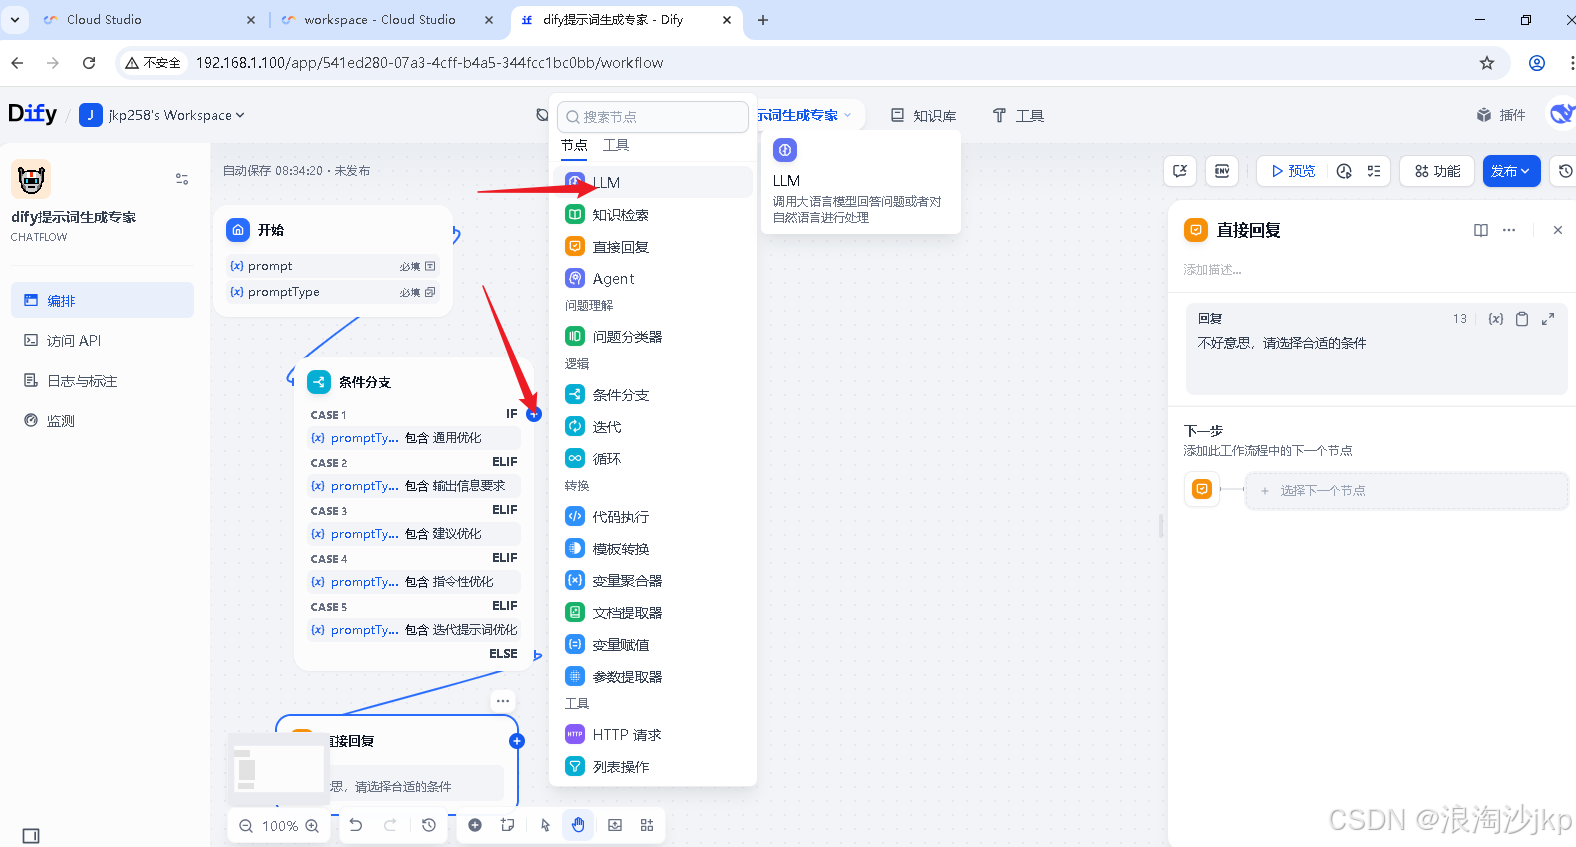Open the 发布 dropdown button
1576x847 pixels.
point(1511,171)
